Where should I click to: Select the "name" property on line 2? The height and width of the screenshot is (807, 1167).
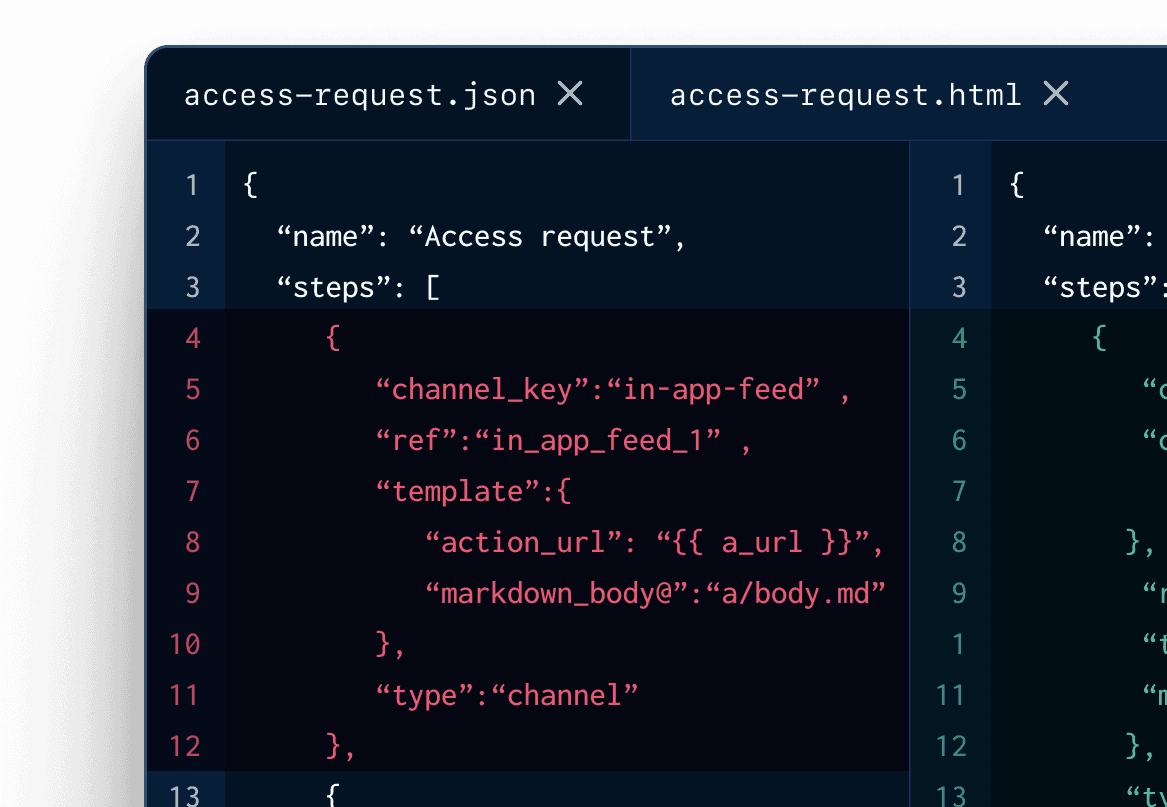tap(320, 236)
